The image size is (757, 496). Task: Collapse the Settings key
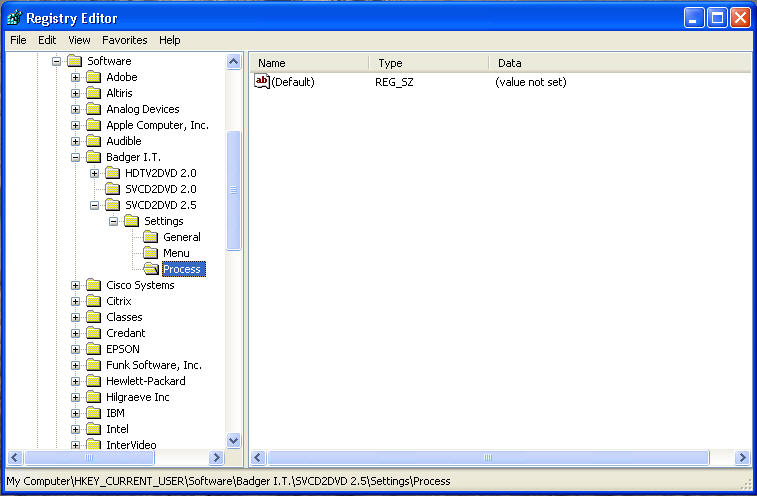[x=113, y=221]
